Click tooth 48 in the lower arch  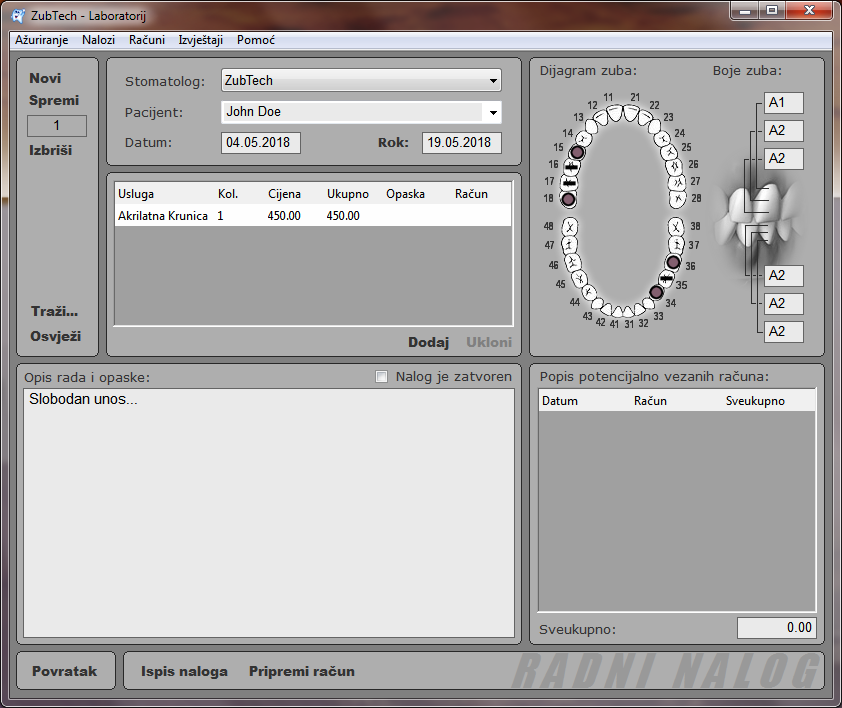click(569, 227)
